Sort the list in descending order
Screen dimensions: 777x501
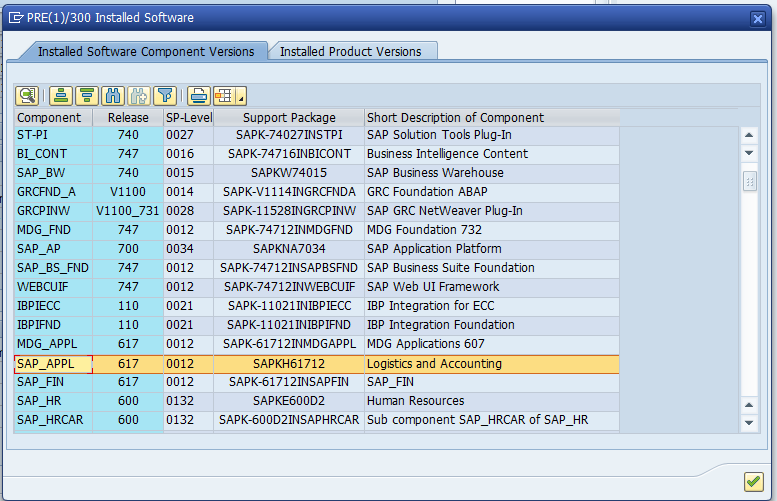pyautogui.click(x=86, y=96)
